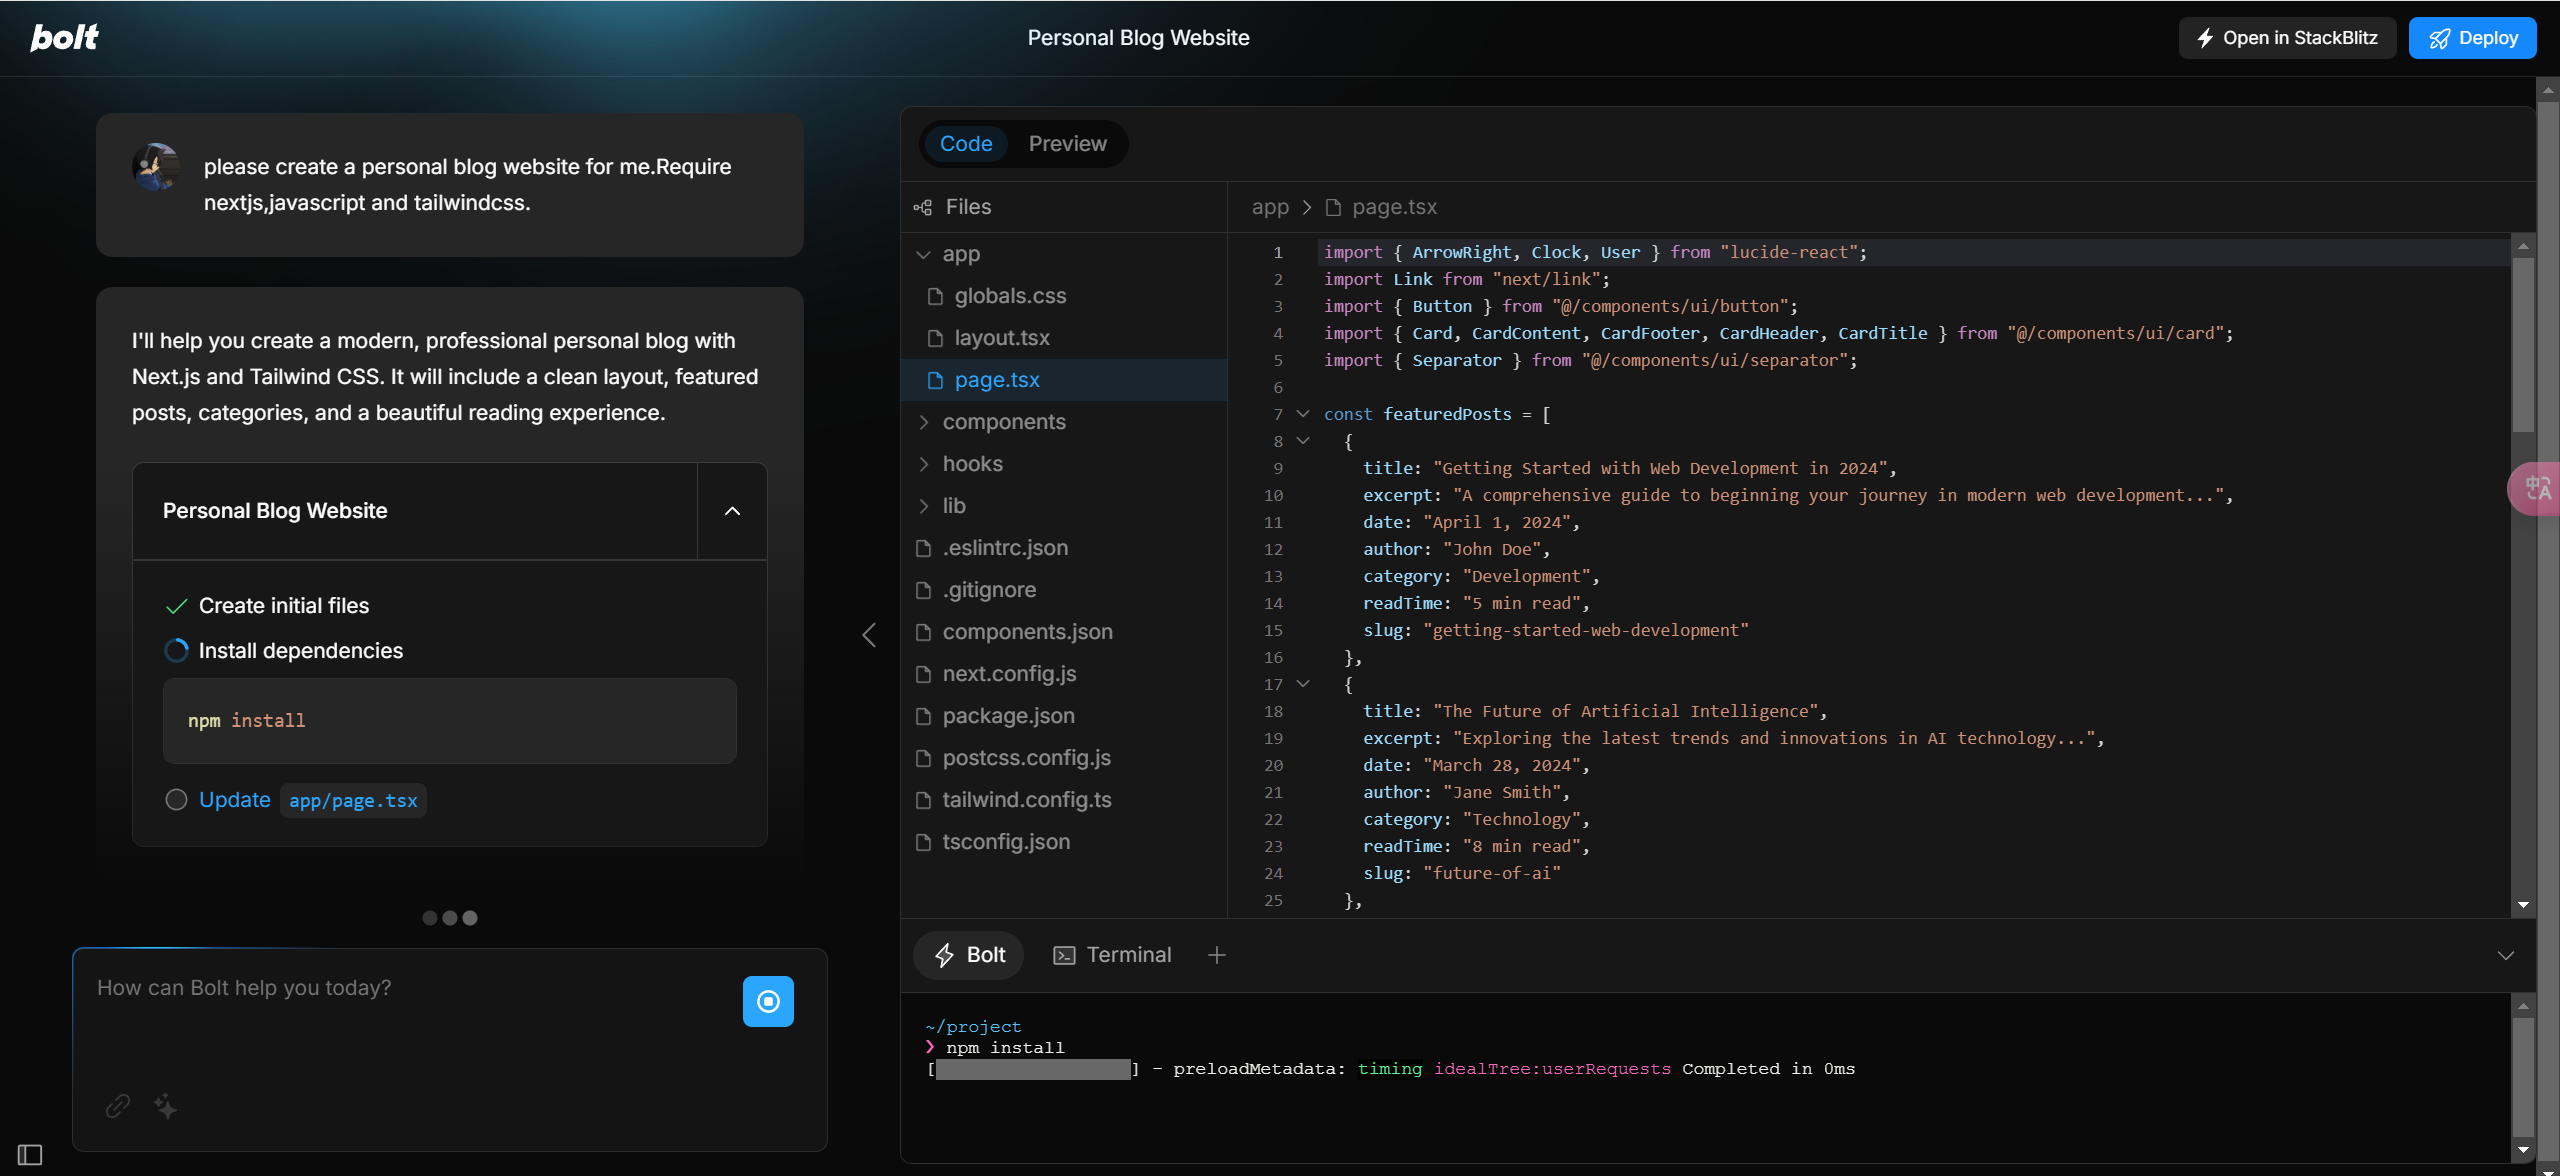Select the Bolt terminal tab

coord(968,955)
